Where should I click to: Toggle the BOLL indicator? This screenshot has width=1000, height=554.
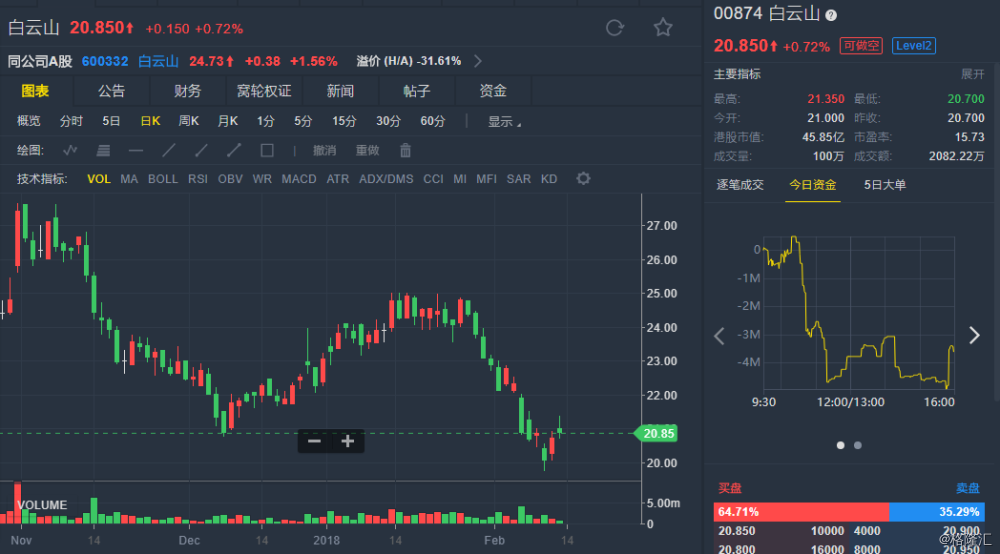pos(163,179)
